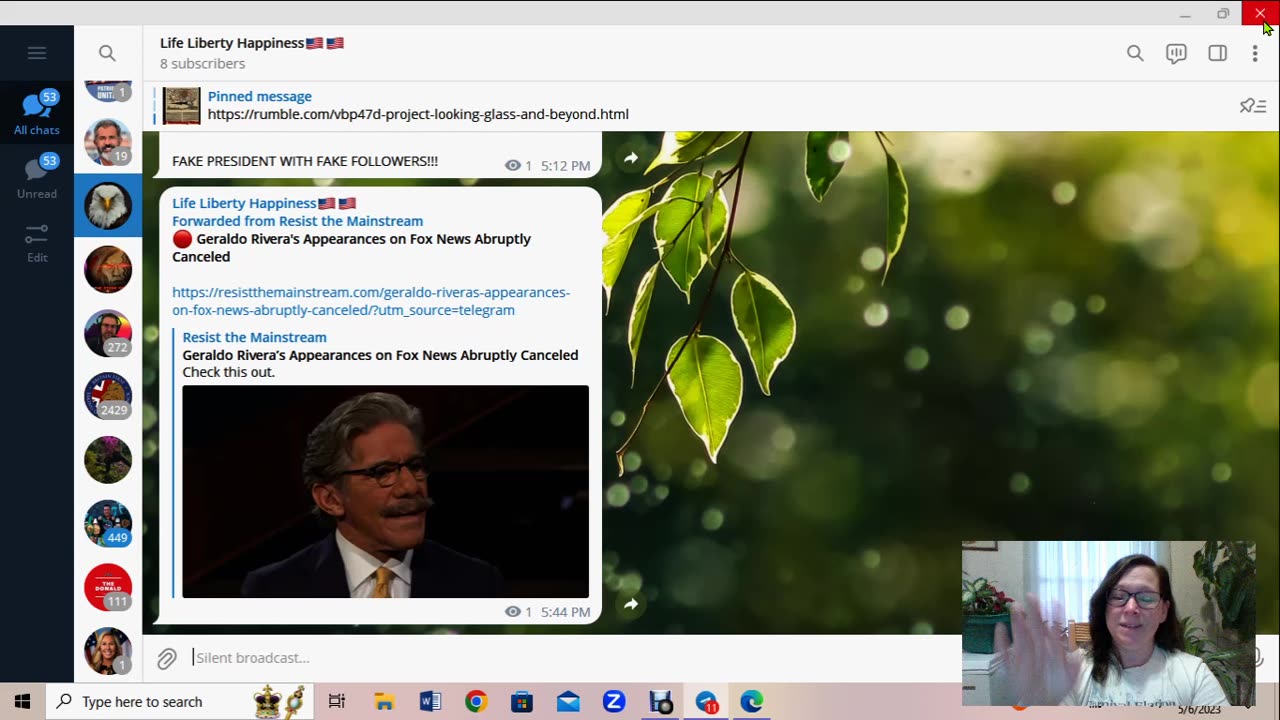Forward the Geraldo Rivera message

[631, 604]
